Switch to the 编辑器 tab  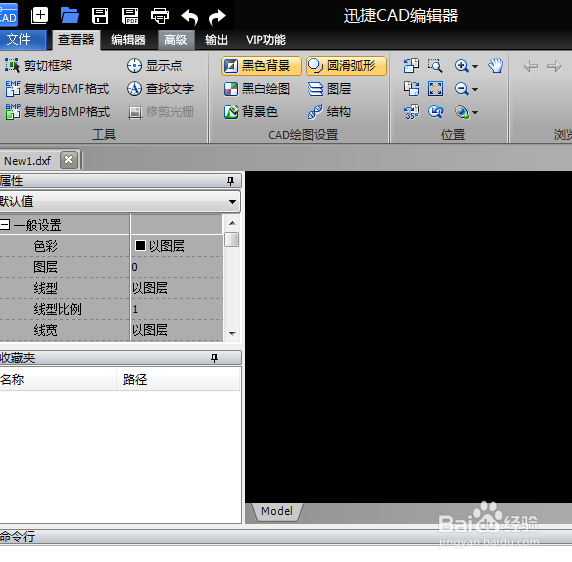(128, 40)
